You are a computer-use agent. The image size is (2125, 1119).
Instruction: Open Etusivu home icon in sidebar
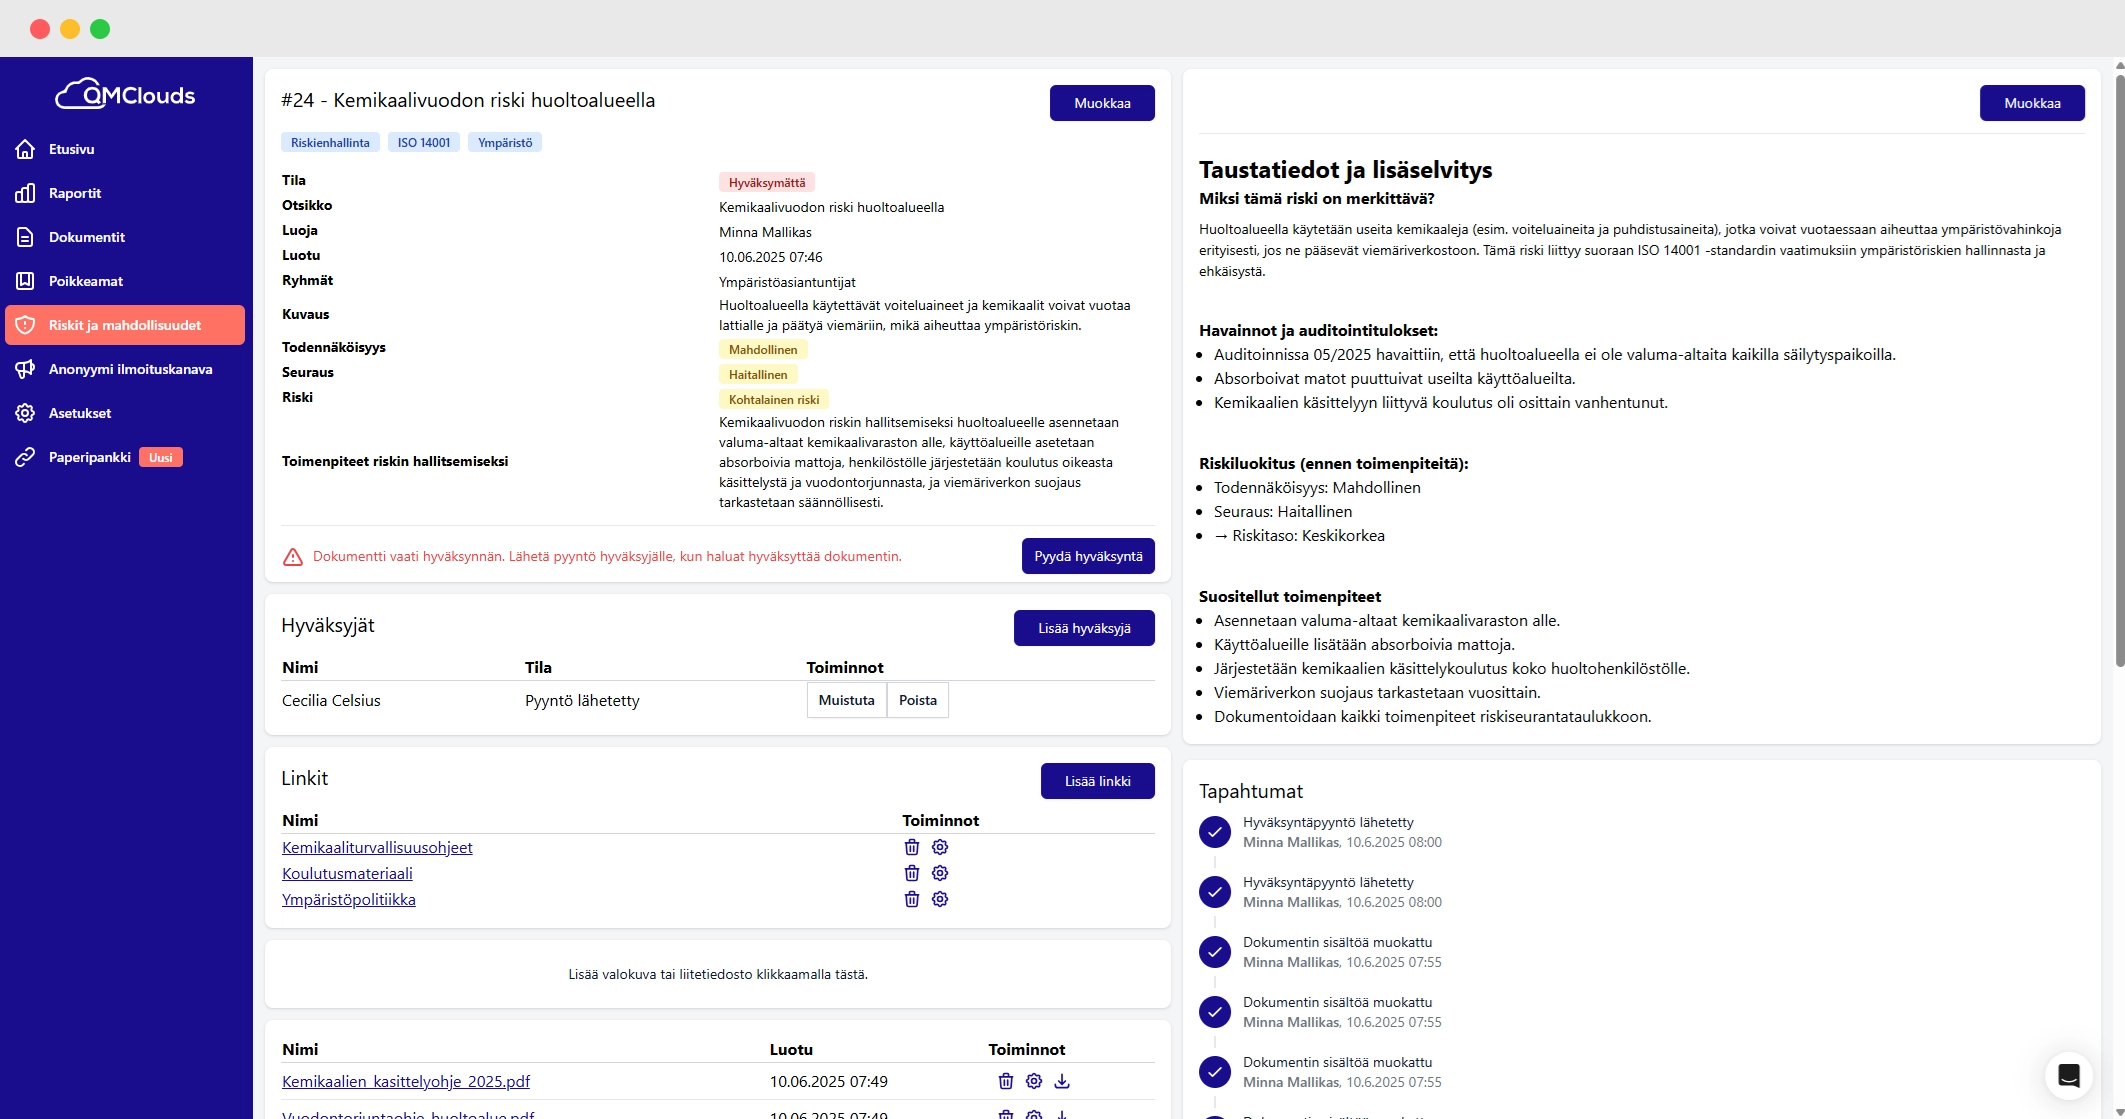pyautogui.click(x=26, y=149)
